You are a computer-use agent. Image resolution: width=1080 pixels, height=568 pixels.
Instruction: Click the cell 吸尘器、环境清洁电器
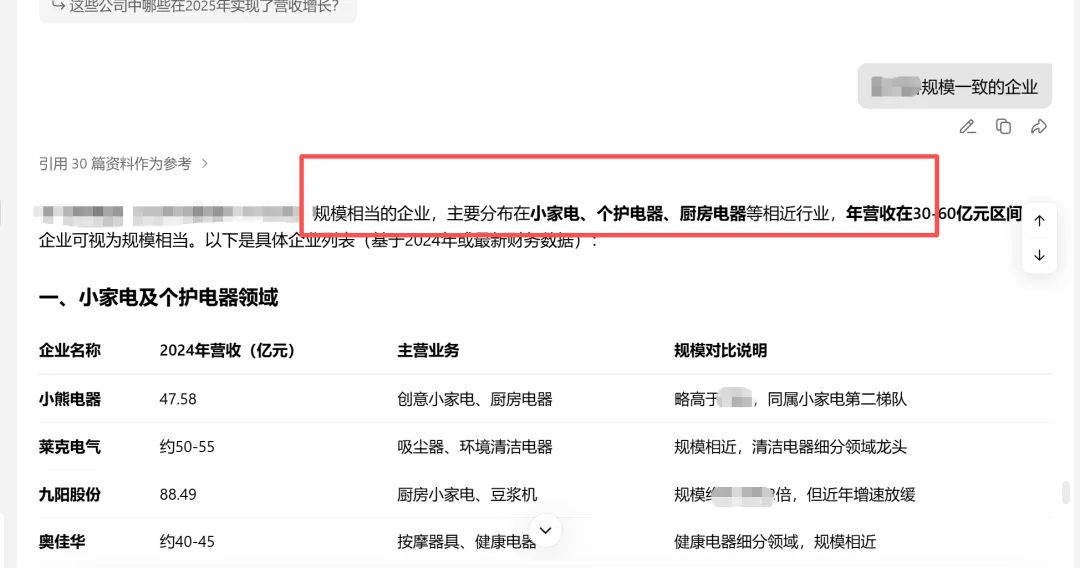click(x=475, y=447)
